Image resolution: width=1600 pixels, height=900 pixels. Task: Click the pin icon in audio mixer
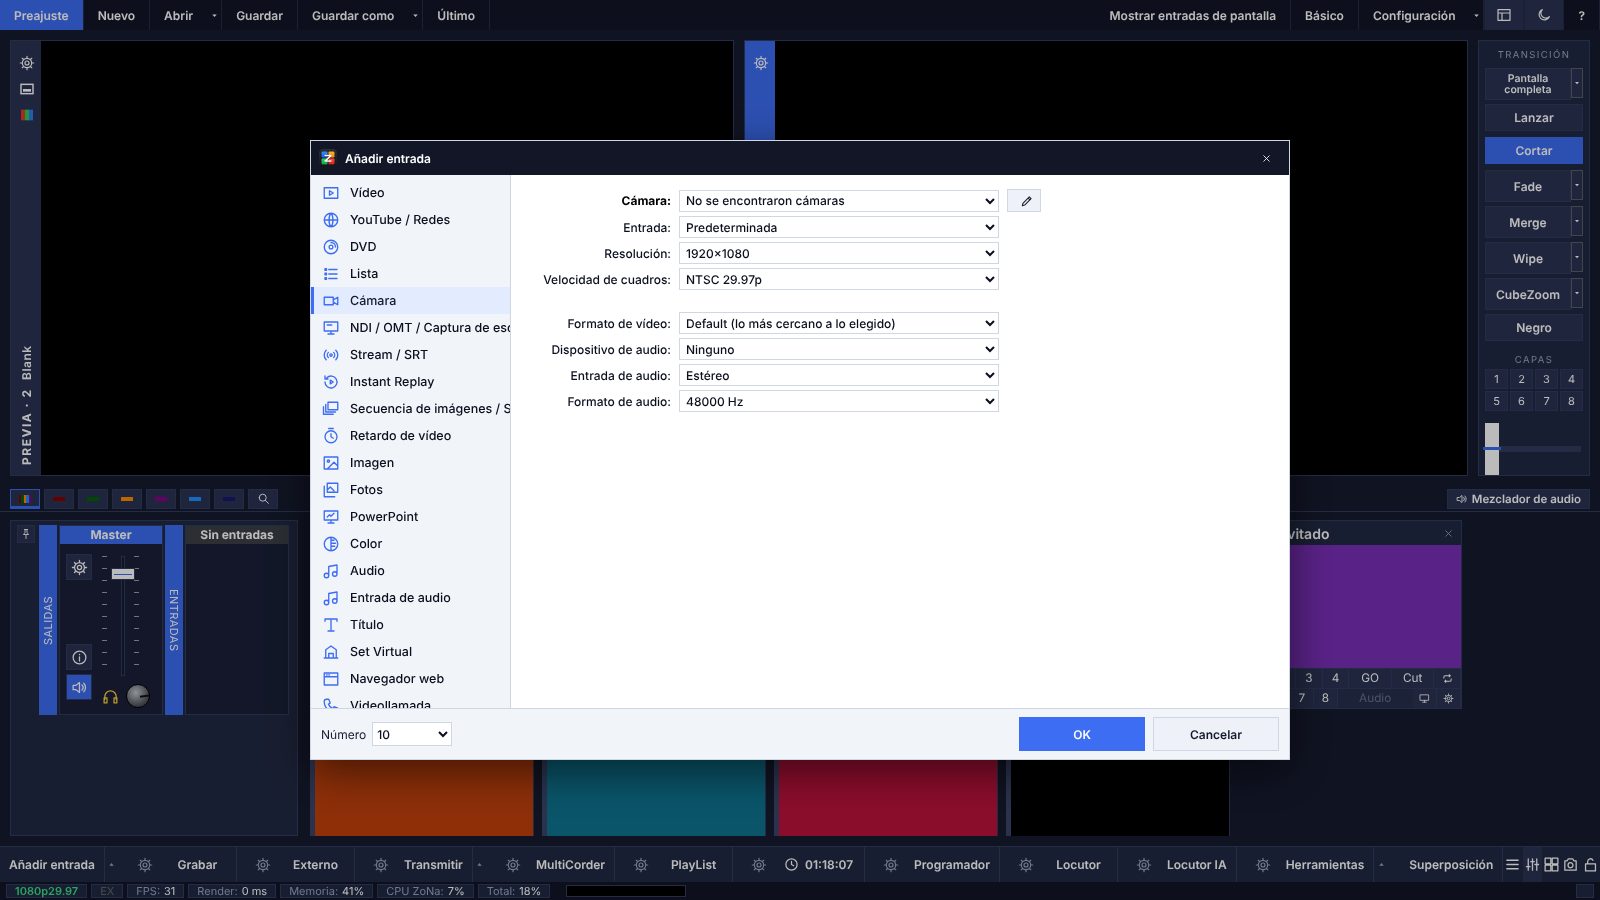26,535
